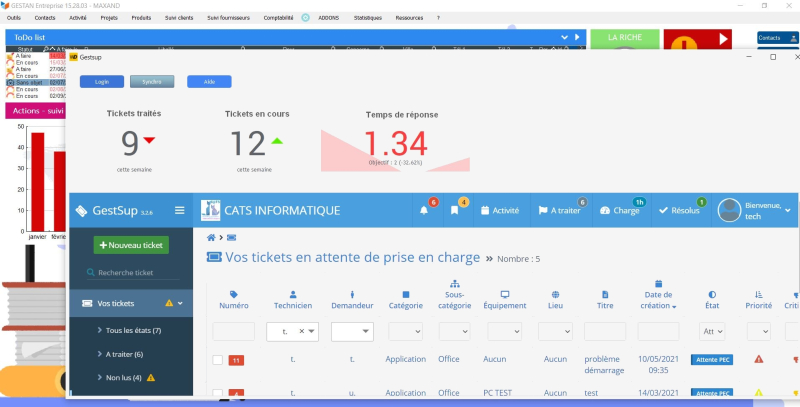Viewport: 800px width, 407px height.
Task: Open the Contacts menu in GESTAN
Action: pyautogui.click(x=45, y=18)
